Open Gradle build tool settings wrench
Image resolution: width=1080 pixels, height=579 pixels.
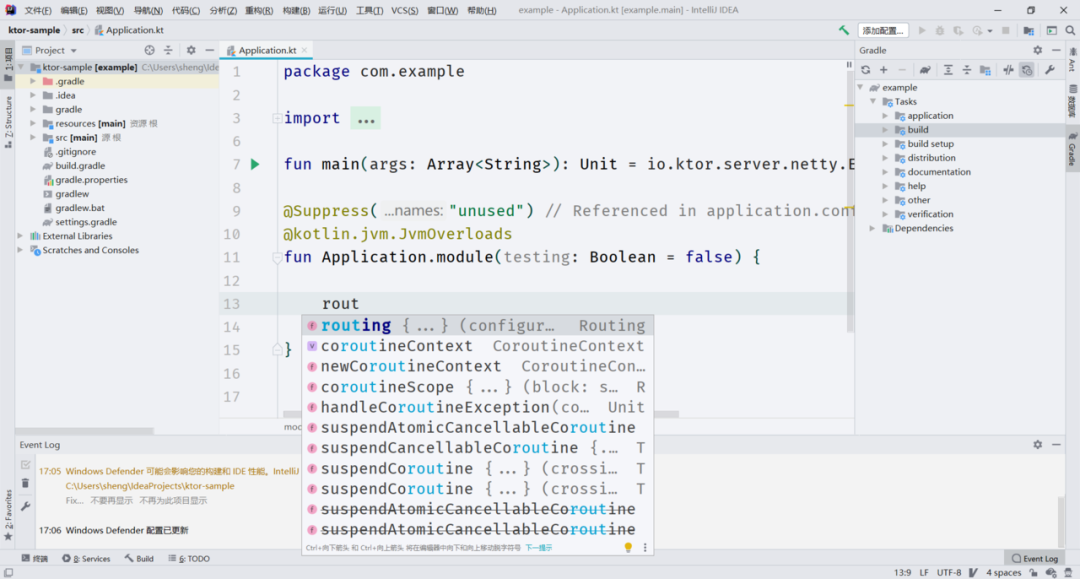[x=1049, y=70]
